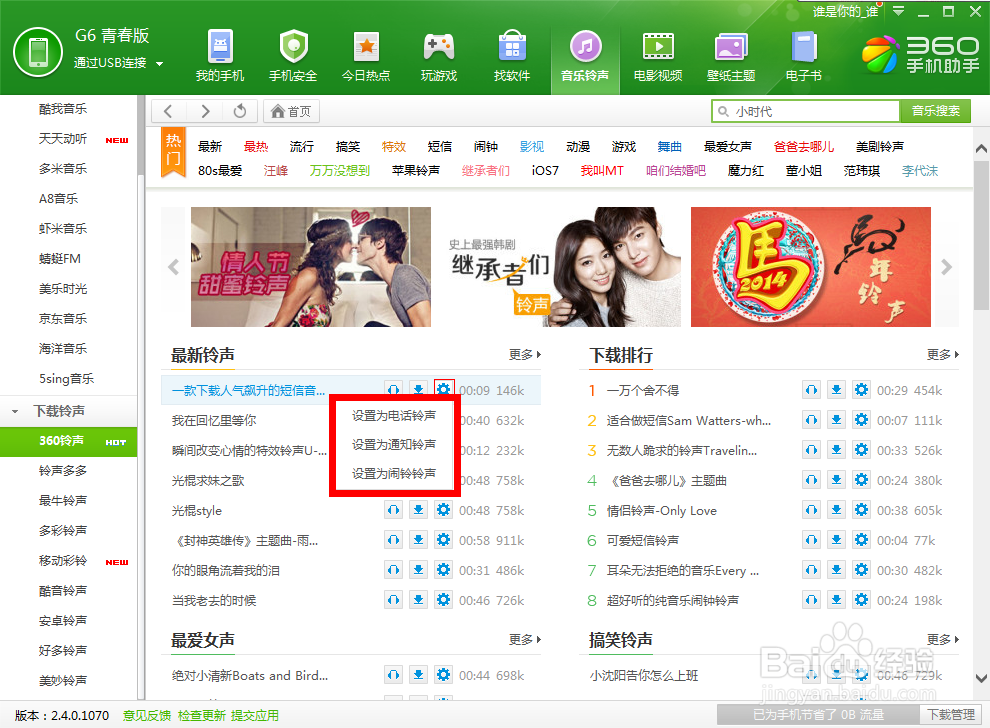Preview ringtone 光棍style with headphone icon
This screenshot has height=728, width=990.
(393, 510)
